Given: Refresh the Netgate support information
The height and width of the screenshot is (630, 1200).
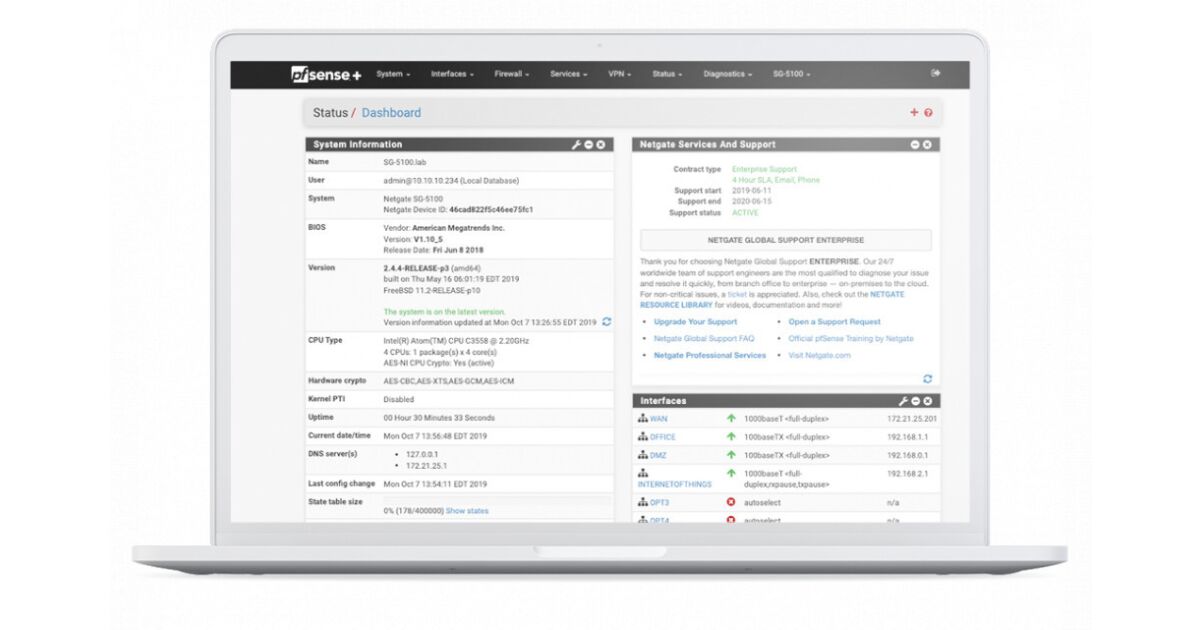Looking at the screenshot, I should [x=927, y=379].
